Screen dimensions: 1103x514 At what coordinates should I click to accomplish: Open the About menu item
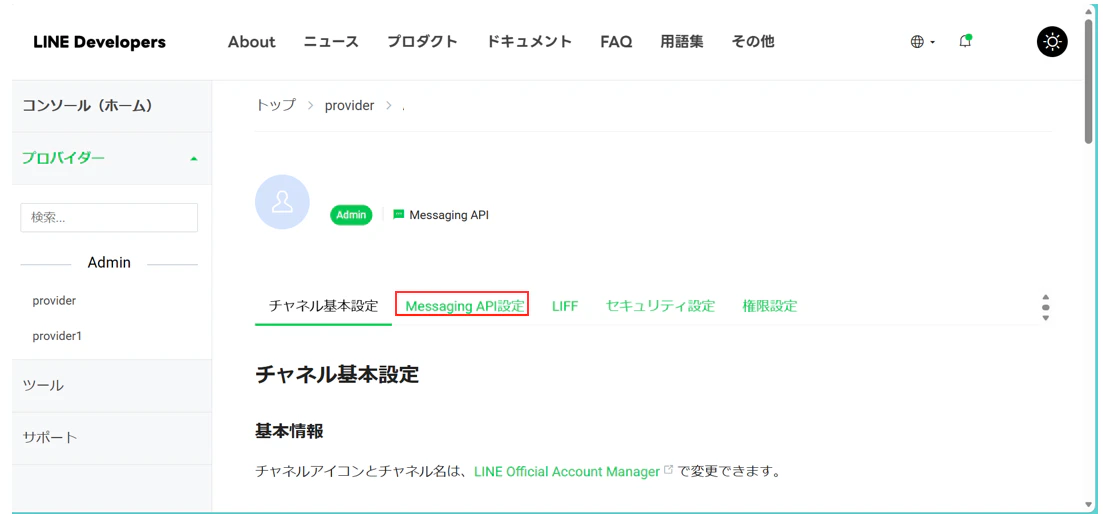(252, 42)
